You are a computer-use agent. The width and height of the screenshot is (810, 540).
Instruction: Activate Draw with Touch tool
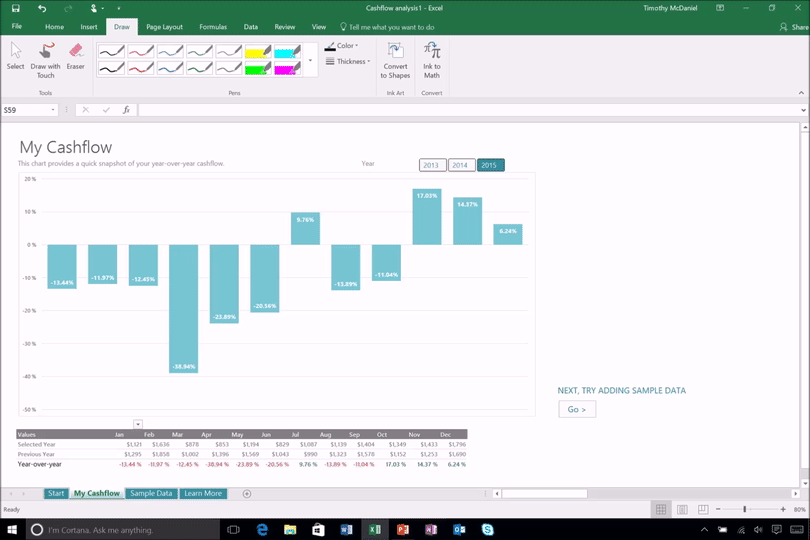(46, 59)
